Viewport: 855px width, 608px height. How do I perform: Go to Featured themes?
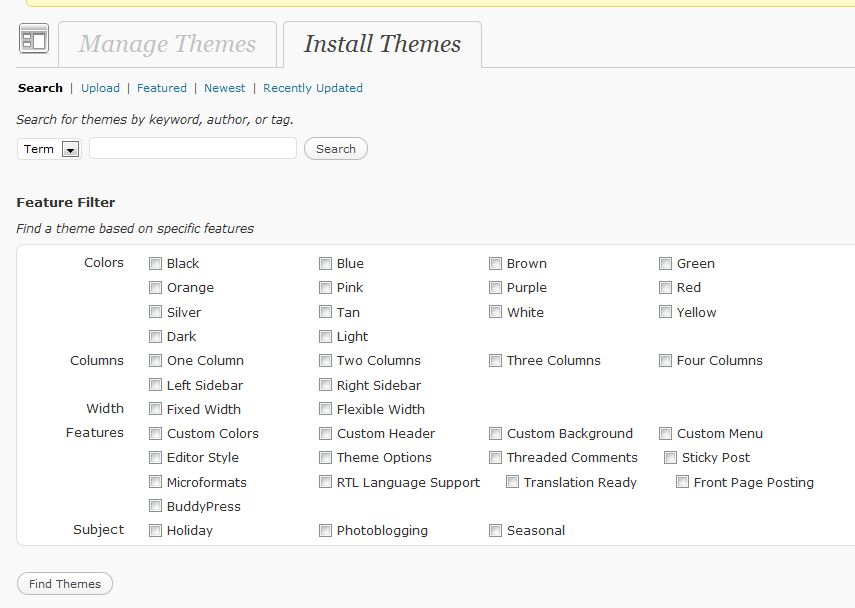pyautogui.click(x=162, y=88)
